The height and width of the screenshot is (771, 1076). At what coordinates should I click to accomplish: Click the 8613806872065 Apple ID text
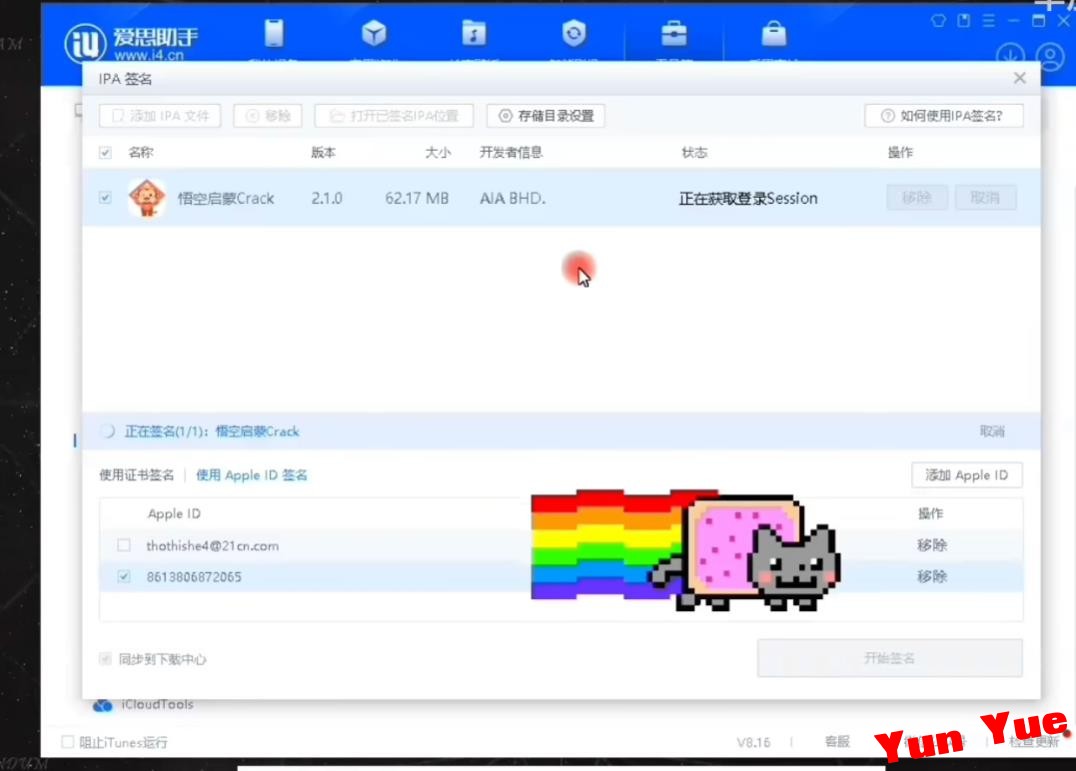click(x=194, y=577)
